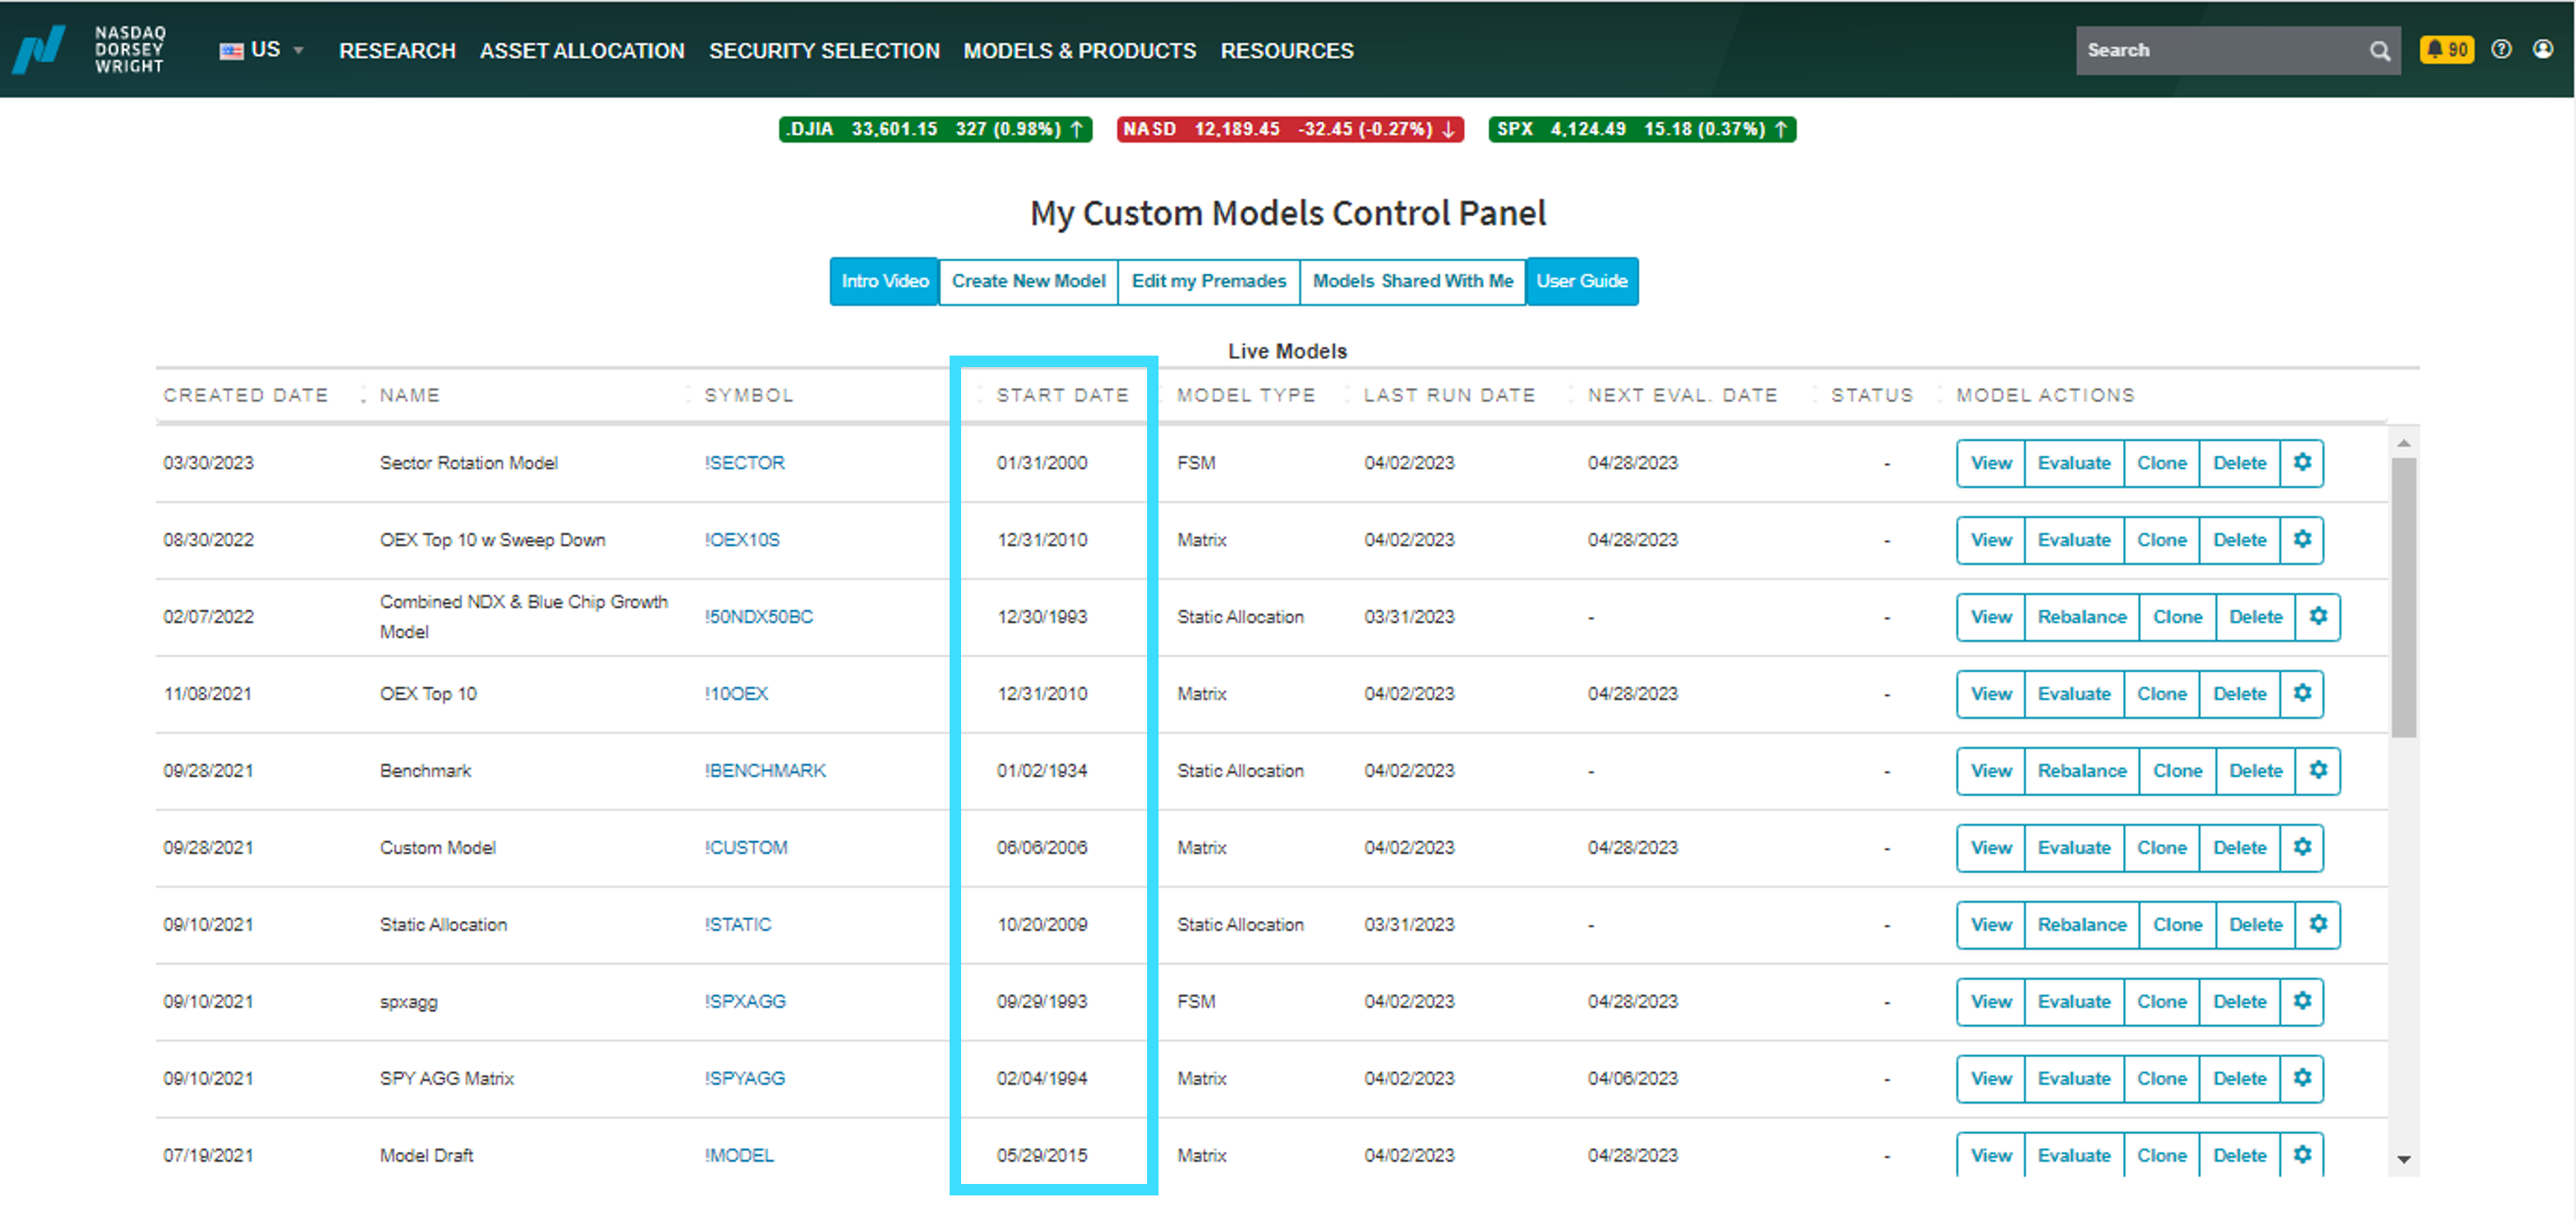
Task: Open settings gear for OEX Top 10 row
Action: pos(2302,694)
